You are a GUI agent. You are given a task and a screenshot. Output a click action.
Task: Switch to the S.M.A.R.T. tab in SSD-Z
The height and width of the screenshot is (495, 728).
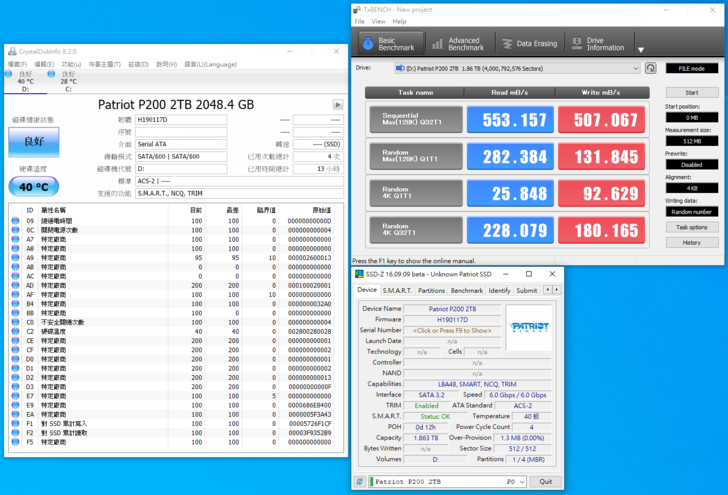(x=397, y=290)
